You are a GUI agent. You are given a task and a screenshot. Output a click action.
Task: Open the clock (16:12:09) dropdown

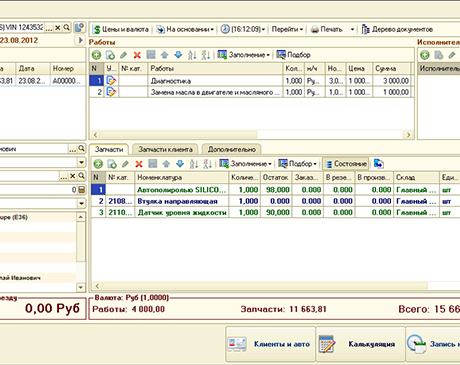tap(243, 29)
